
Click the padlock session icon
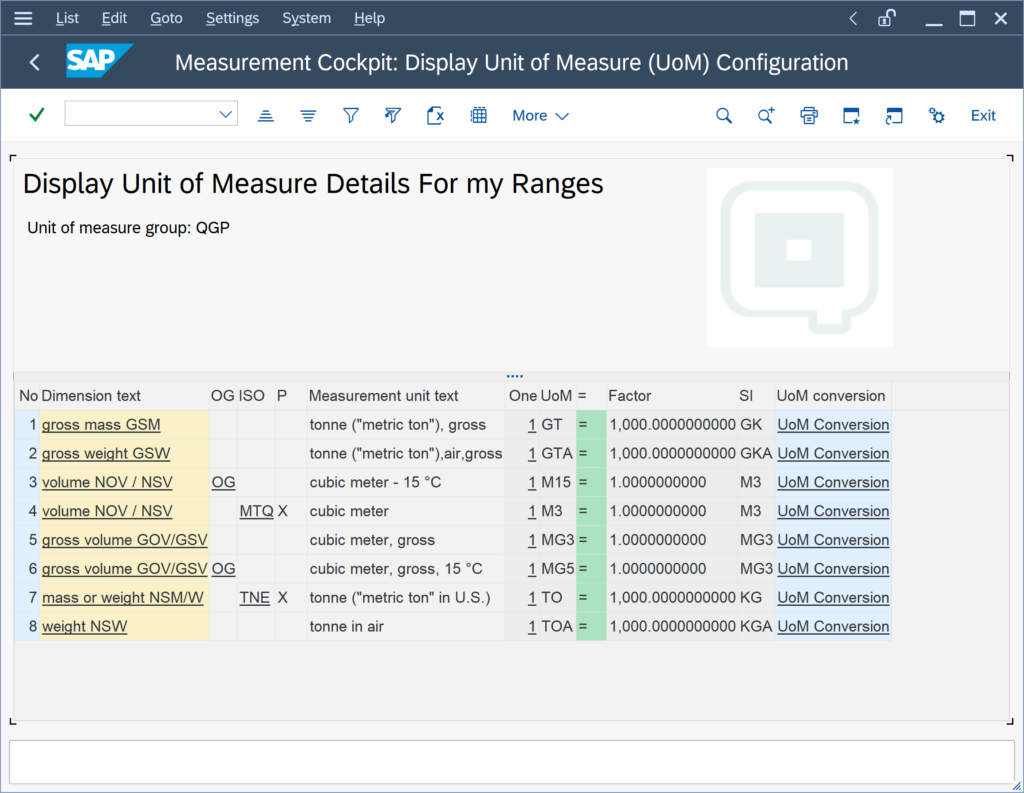pyautogui.click(x=886, y=18)
